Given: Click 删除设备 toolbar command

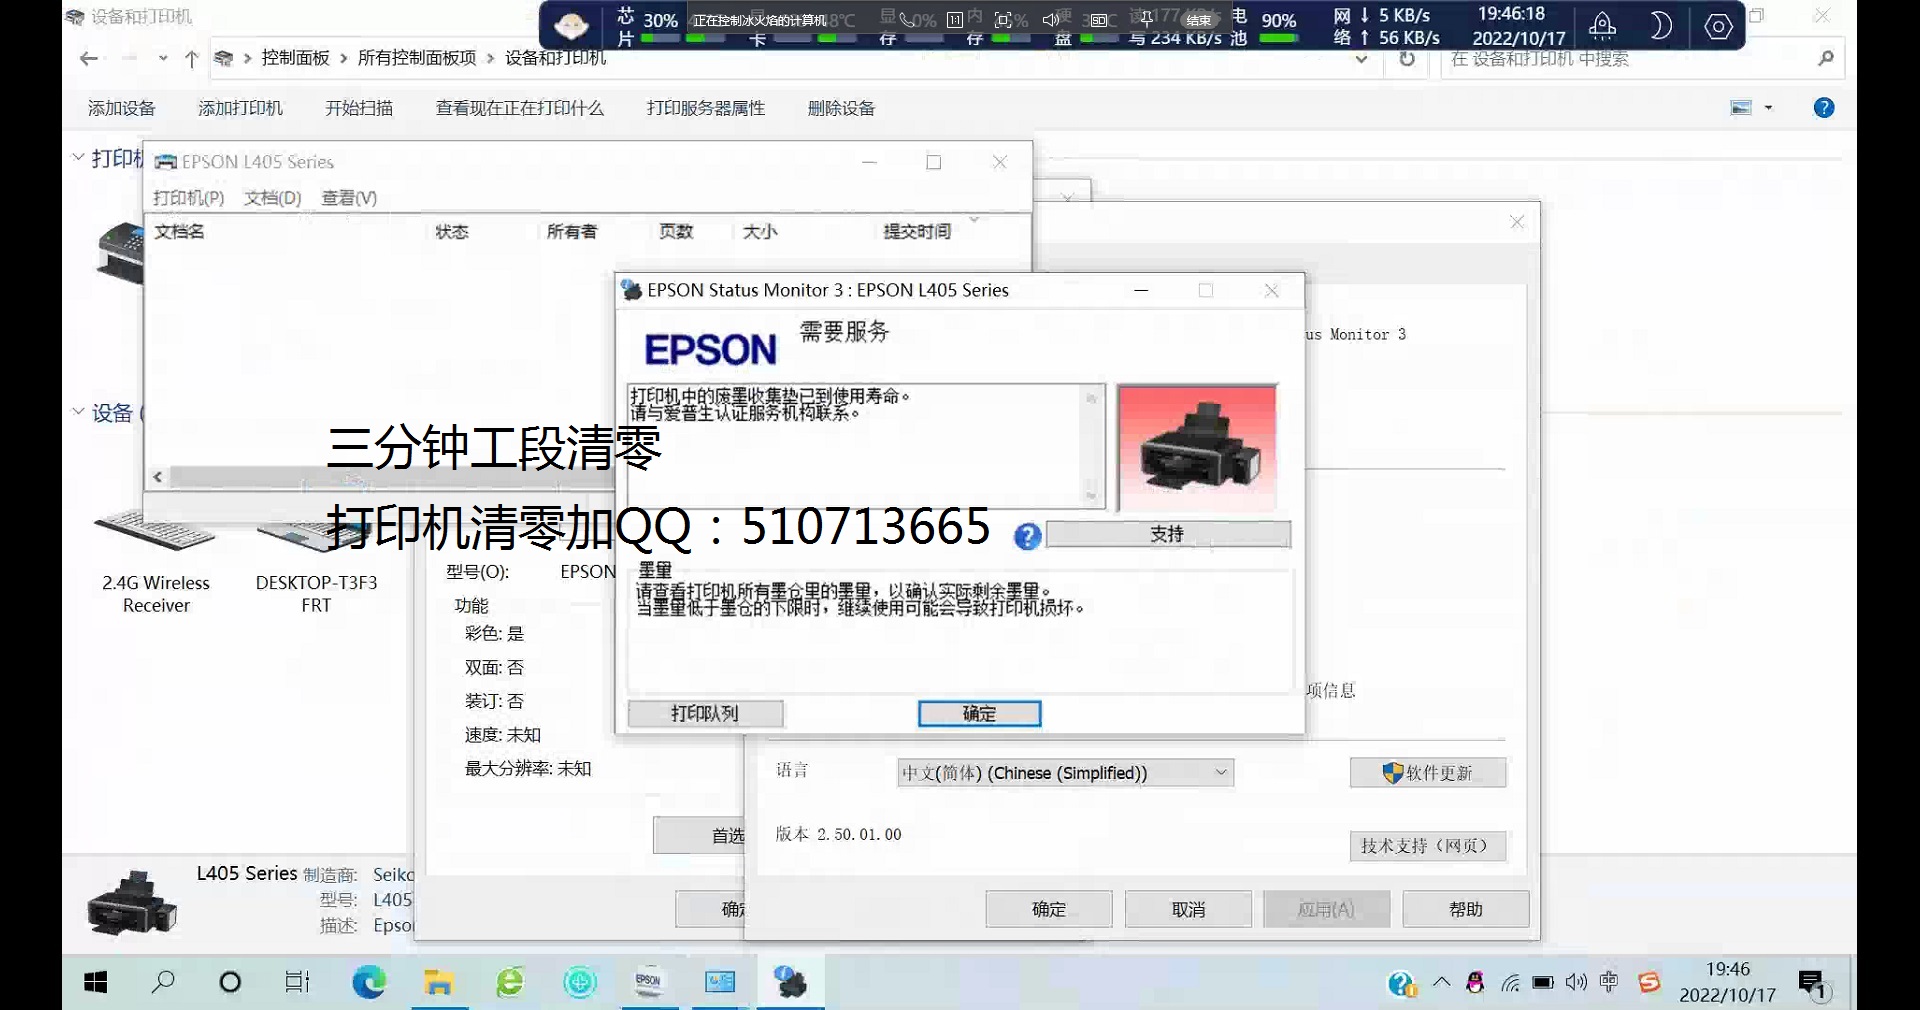Looking at the screenshot, I should pyautogui.click(x=841, y=108).
